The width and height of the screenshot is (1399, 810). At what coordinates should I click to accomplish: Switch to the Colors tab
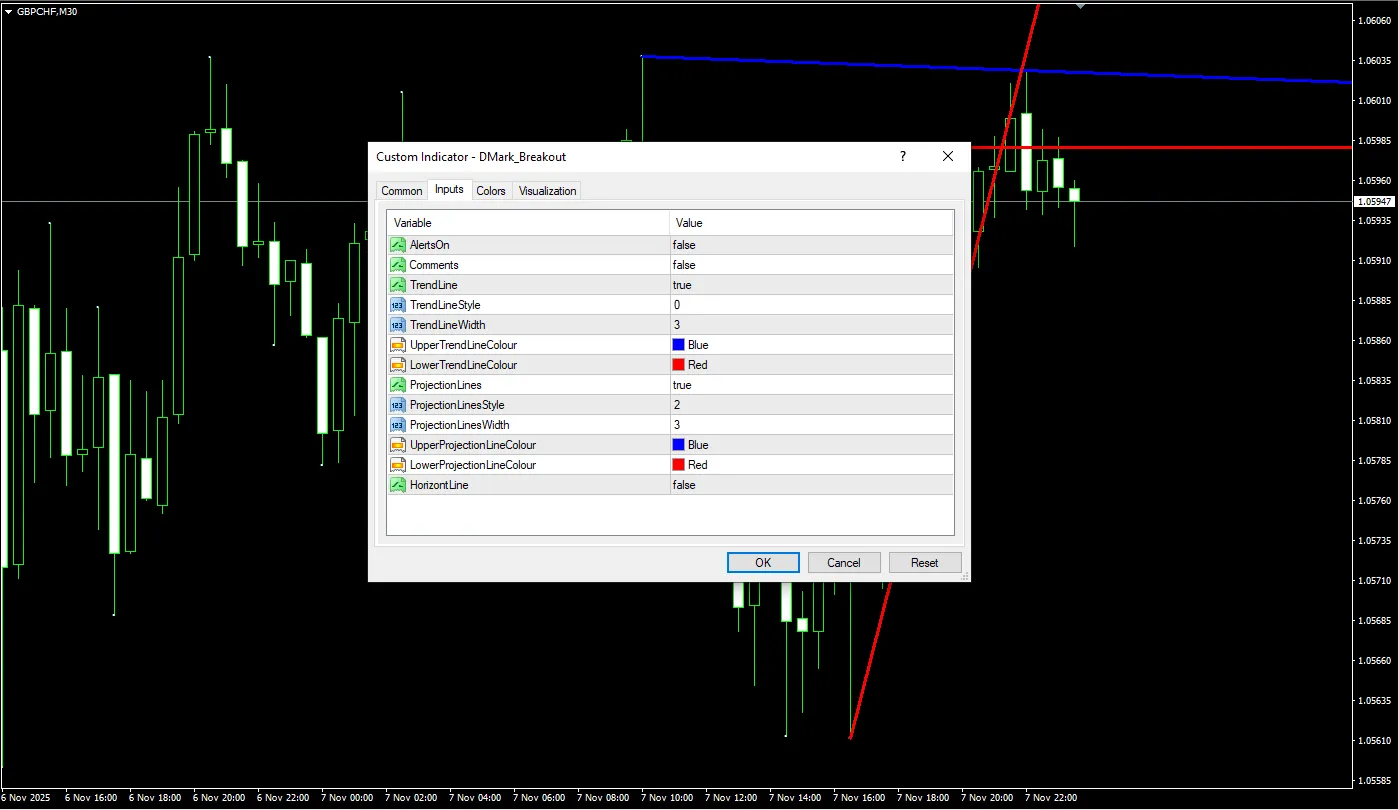[491, 191]
